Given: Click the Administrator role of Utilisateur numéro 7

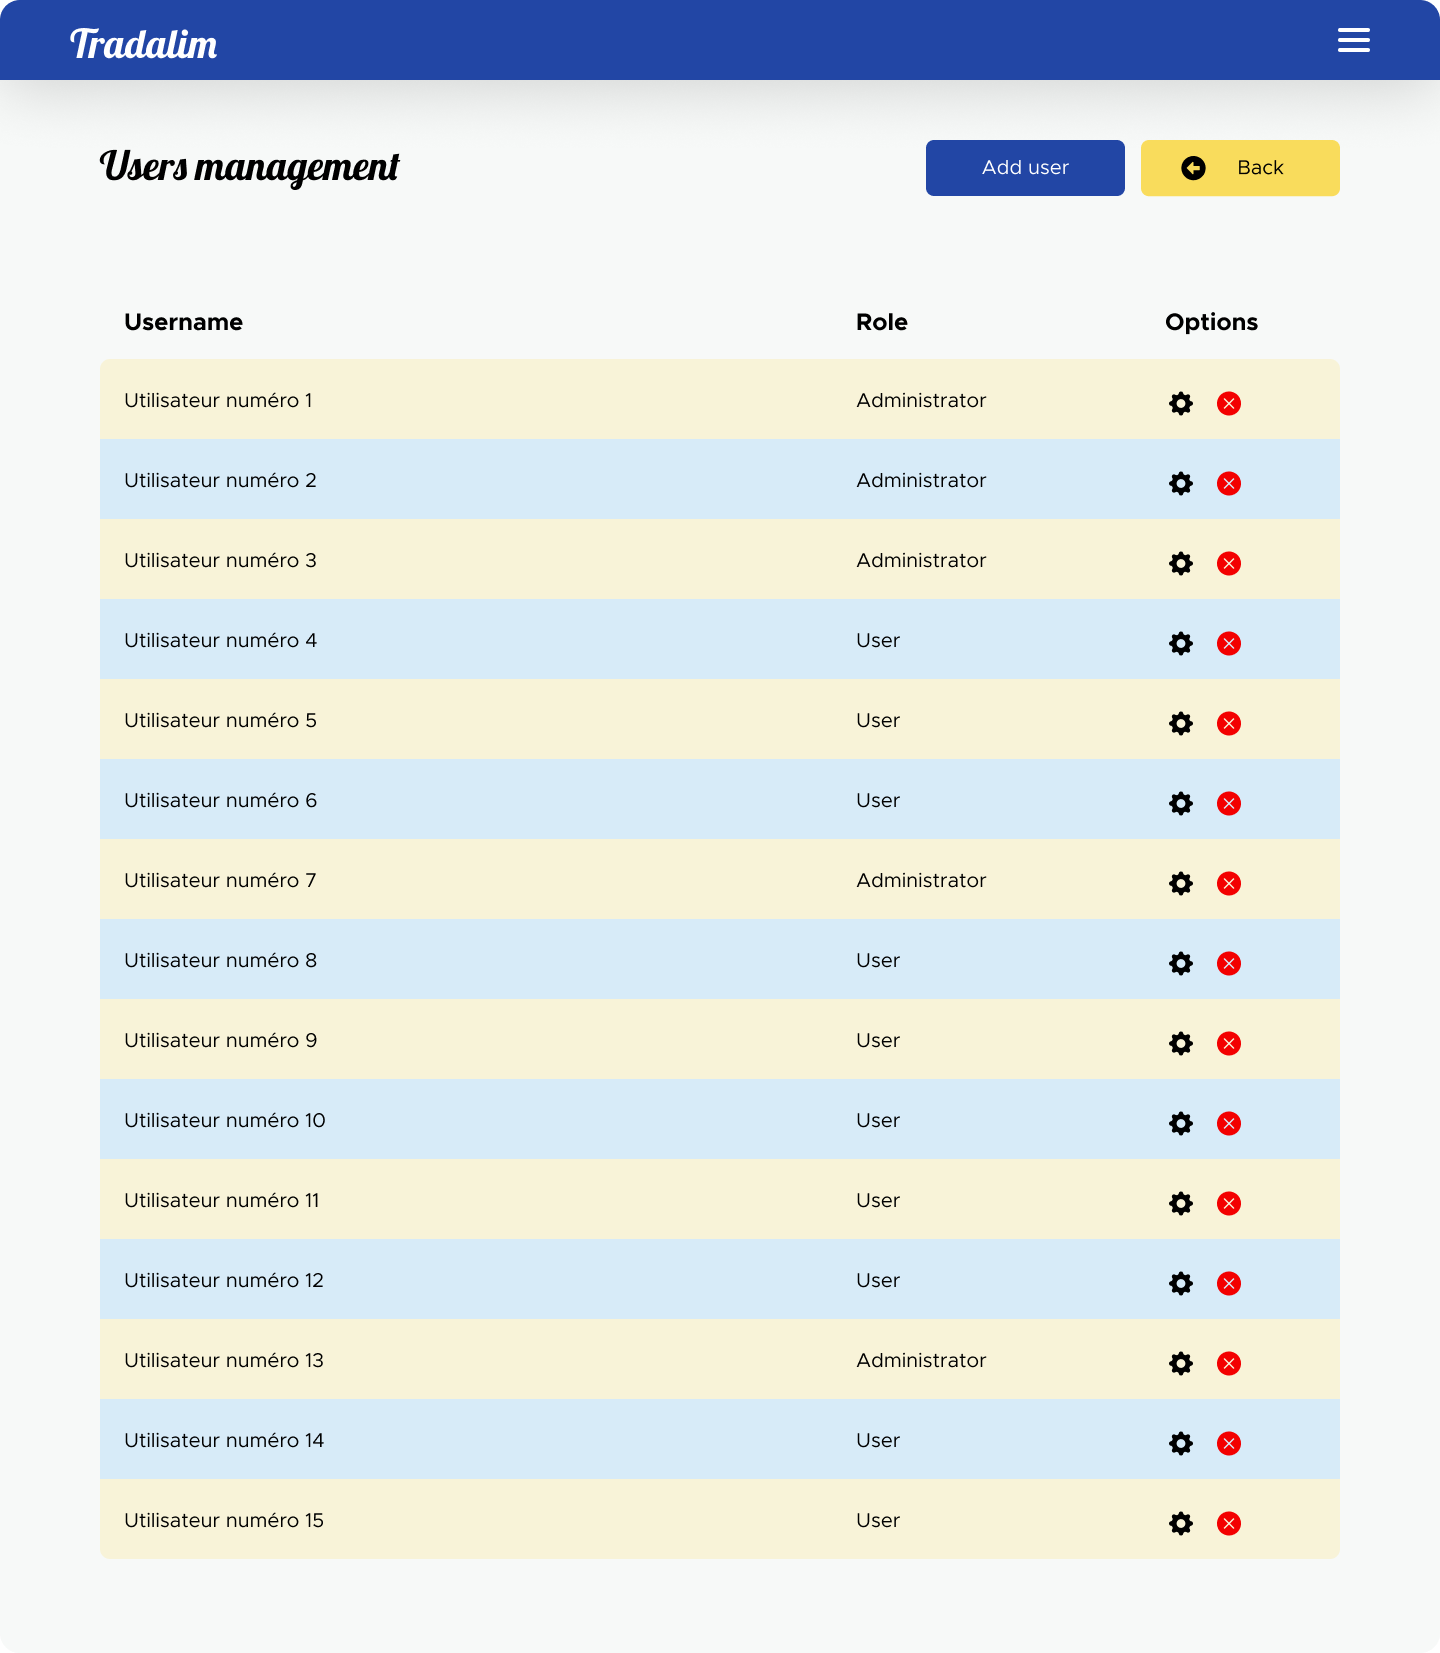Looking at the screenshot, I should coord(921,880).
